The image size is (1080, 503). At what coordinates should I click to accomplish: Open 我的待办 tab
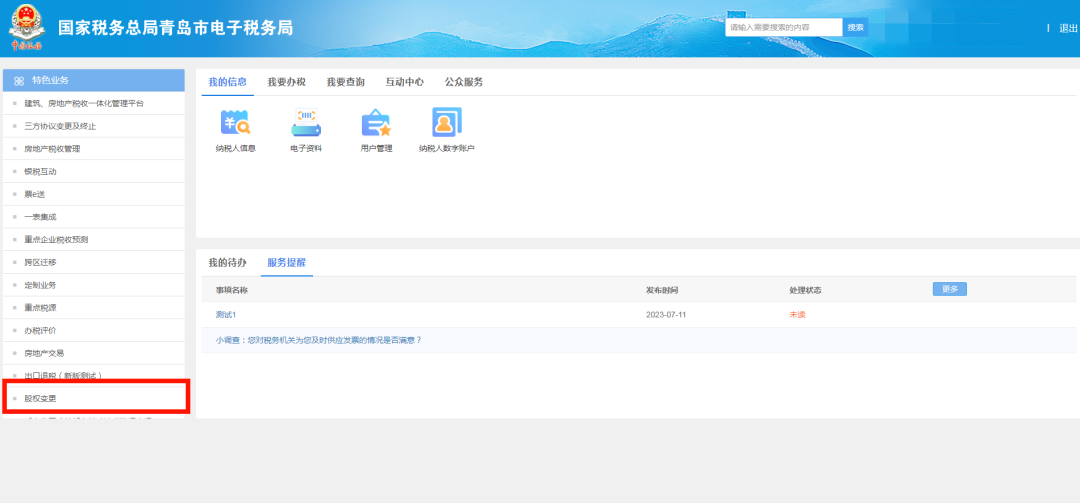(227, 263)
